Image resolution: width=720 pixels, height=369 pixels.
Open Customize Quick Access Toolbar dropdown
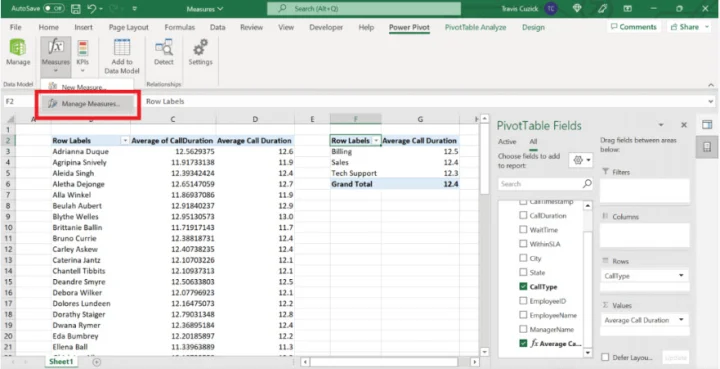click(x=134, y=9)
